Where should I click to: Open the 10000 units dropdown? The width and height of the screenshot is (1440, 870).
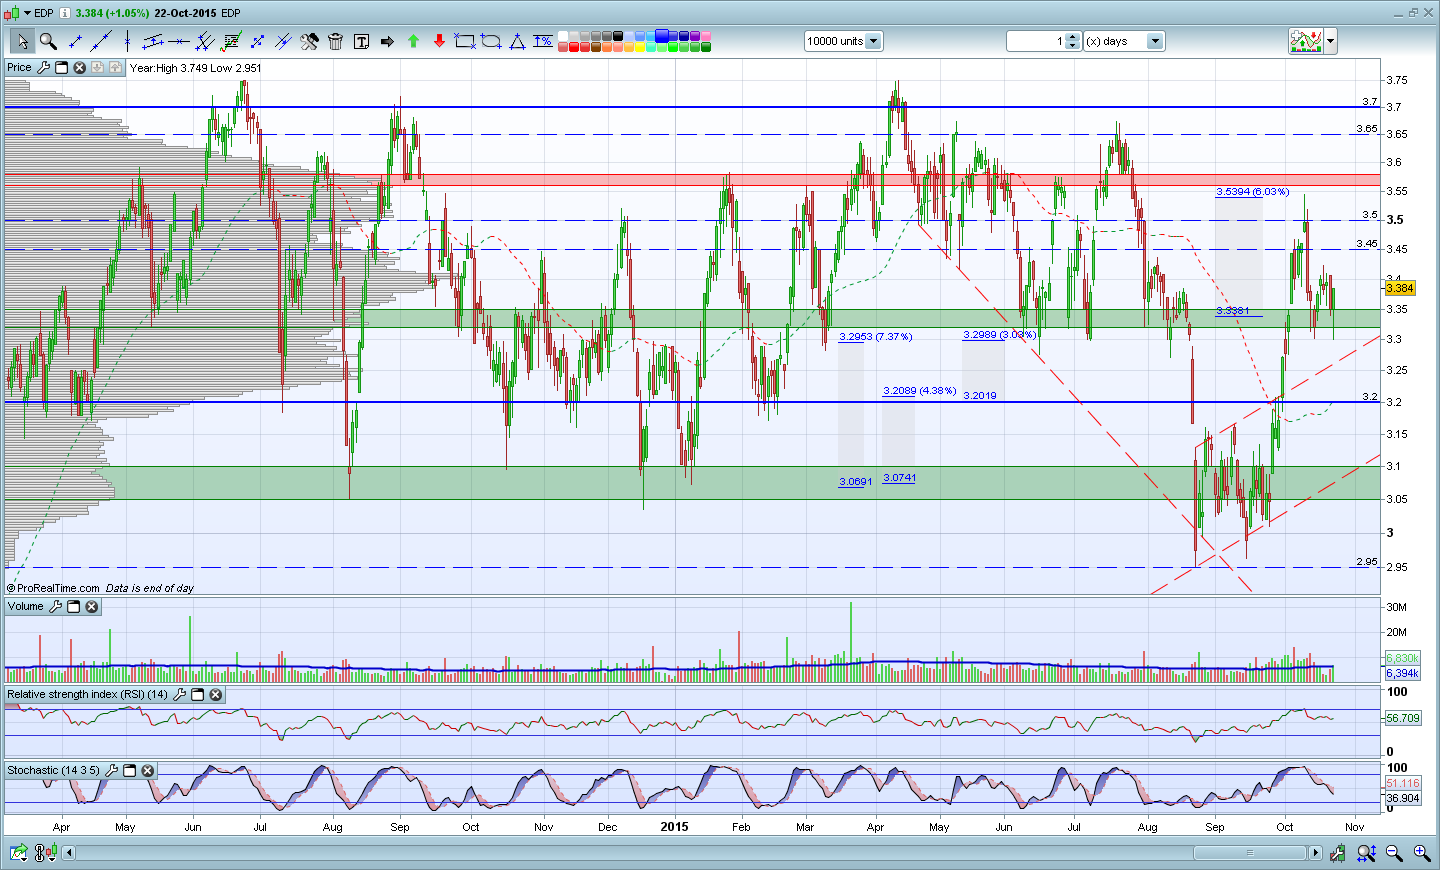point(873,41)
